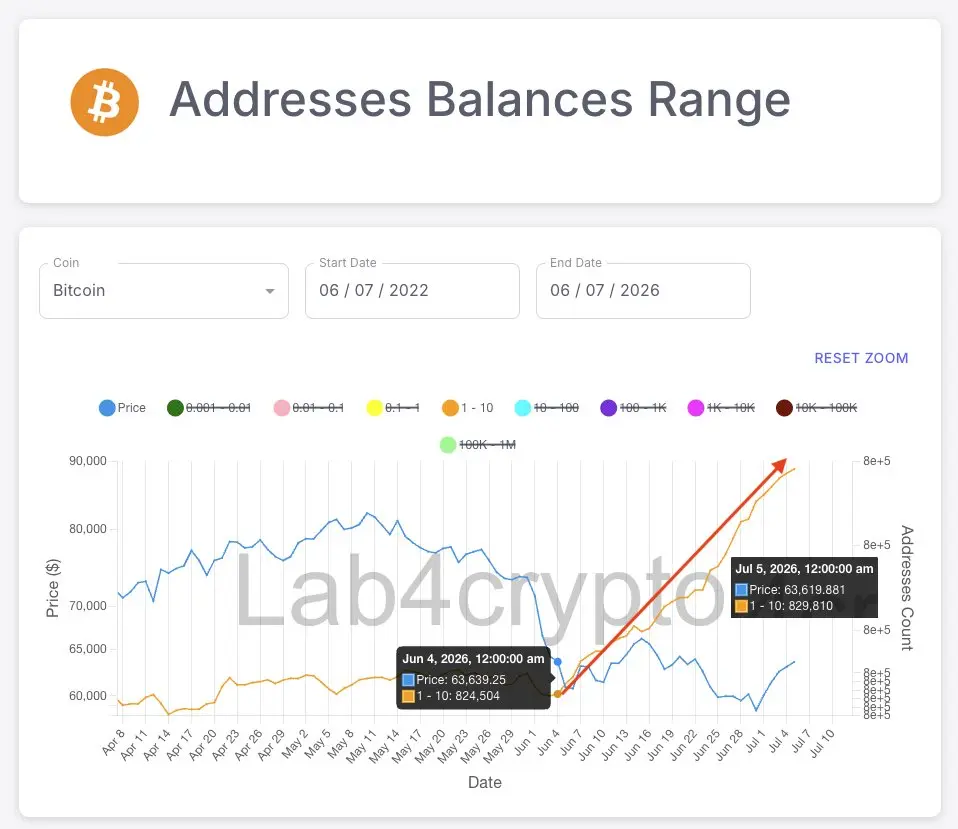The height and width of the screenshot is (829, 958).
Task: Toggle the 10 - 100 legend series
Action: click(547, 407)
